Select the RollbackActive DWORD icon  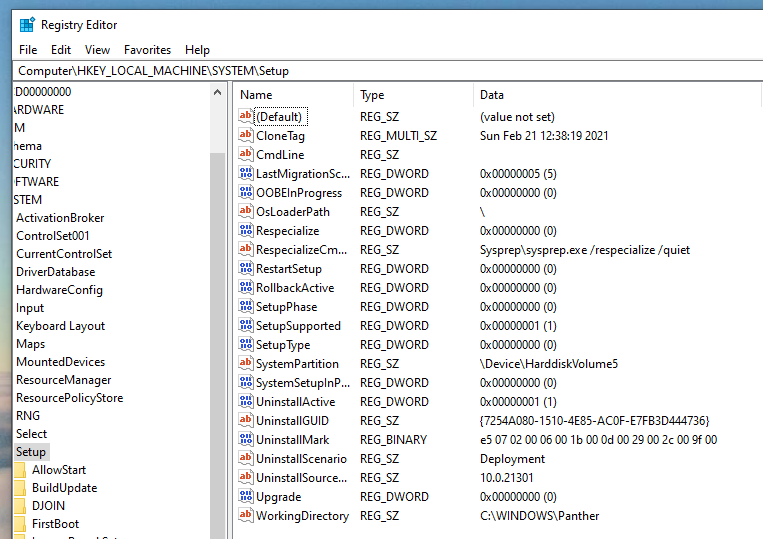[x=246, y=287]
